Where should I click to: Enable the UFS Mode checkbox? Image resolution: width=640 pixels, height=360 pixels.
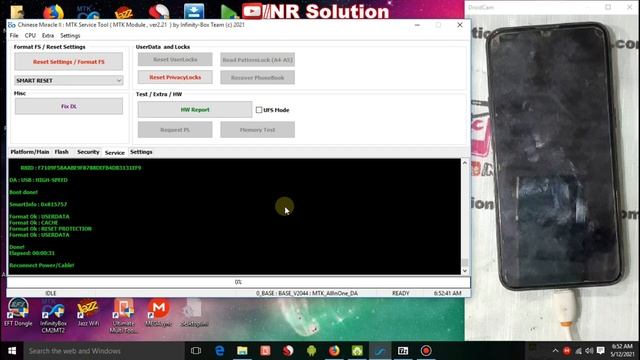(x=259, y=110)
